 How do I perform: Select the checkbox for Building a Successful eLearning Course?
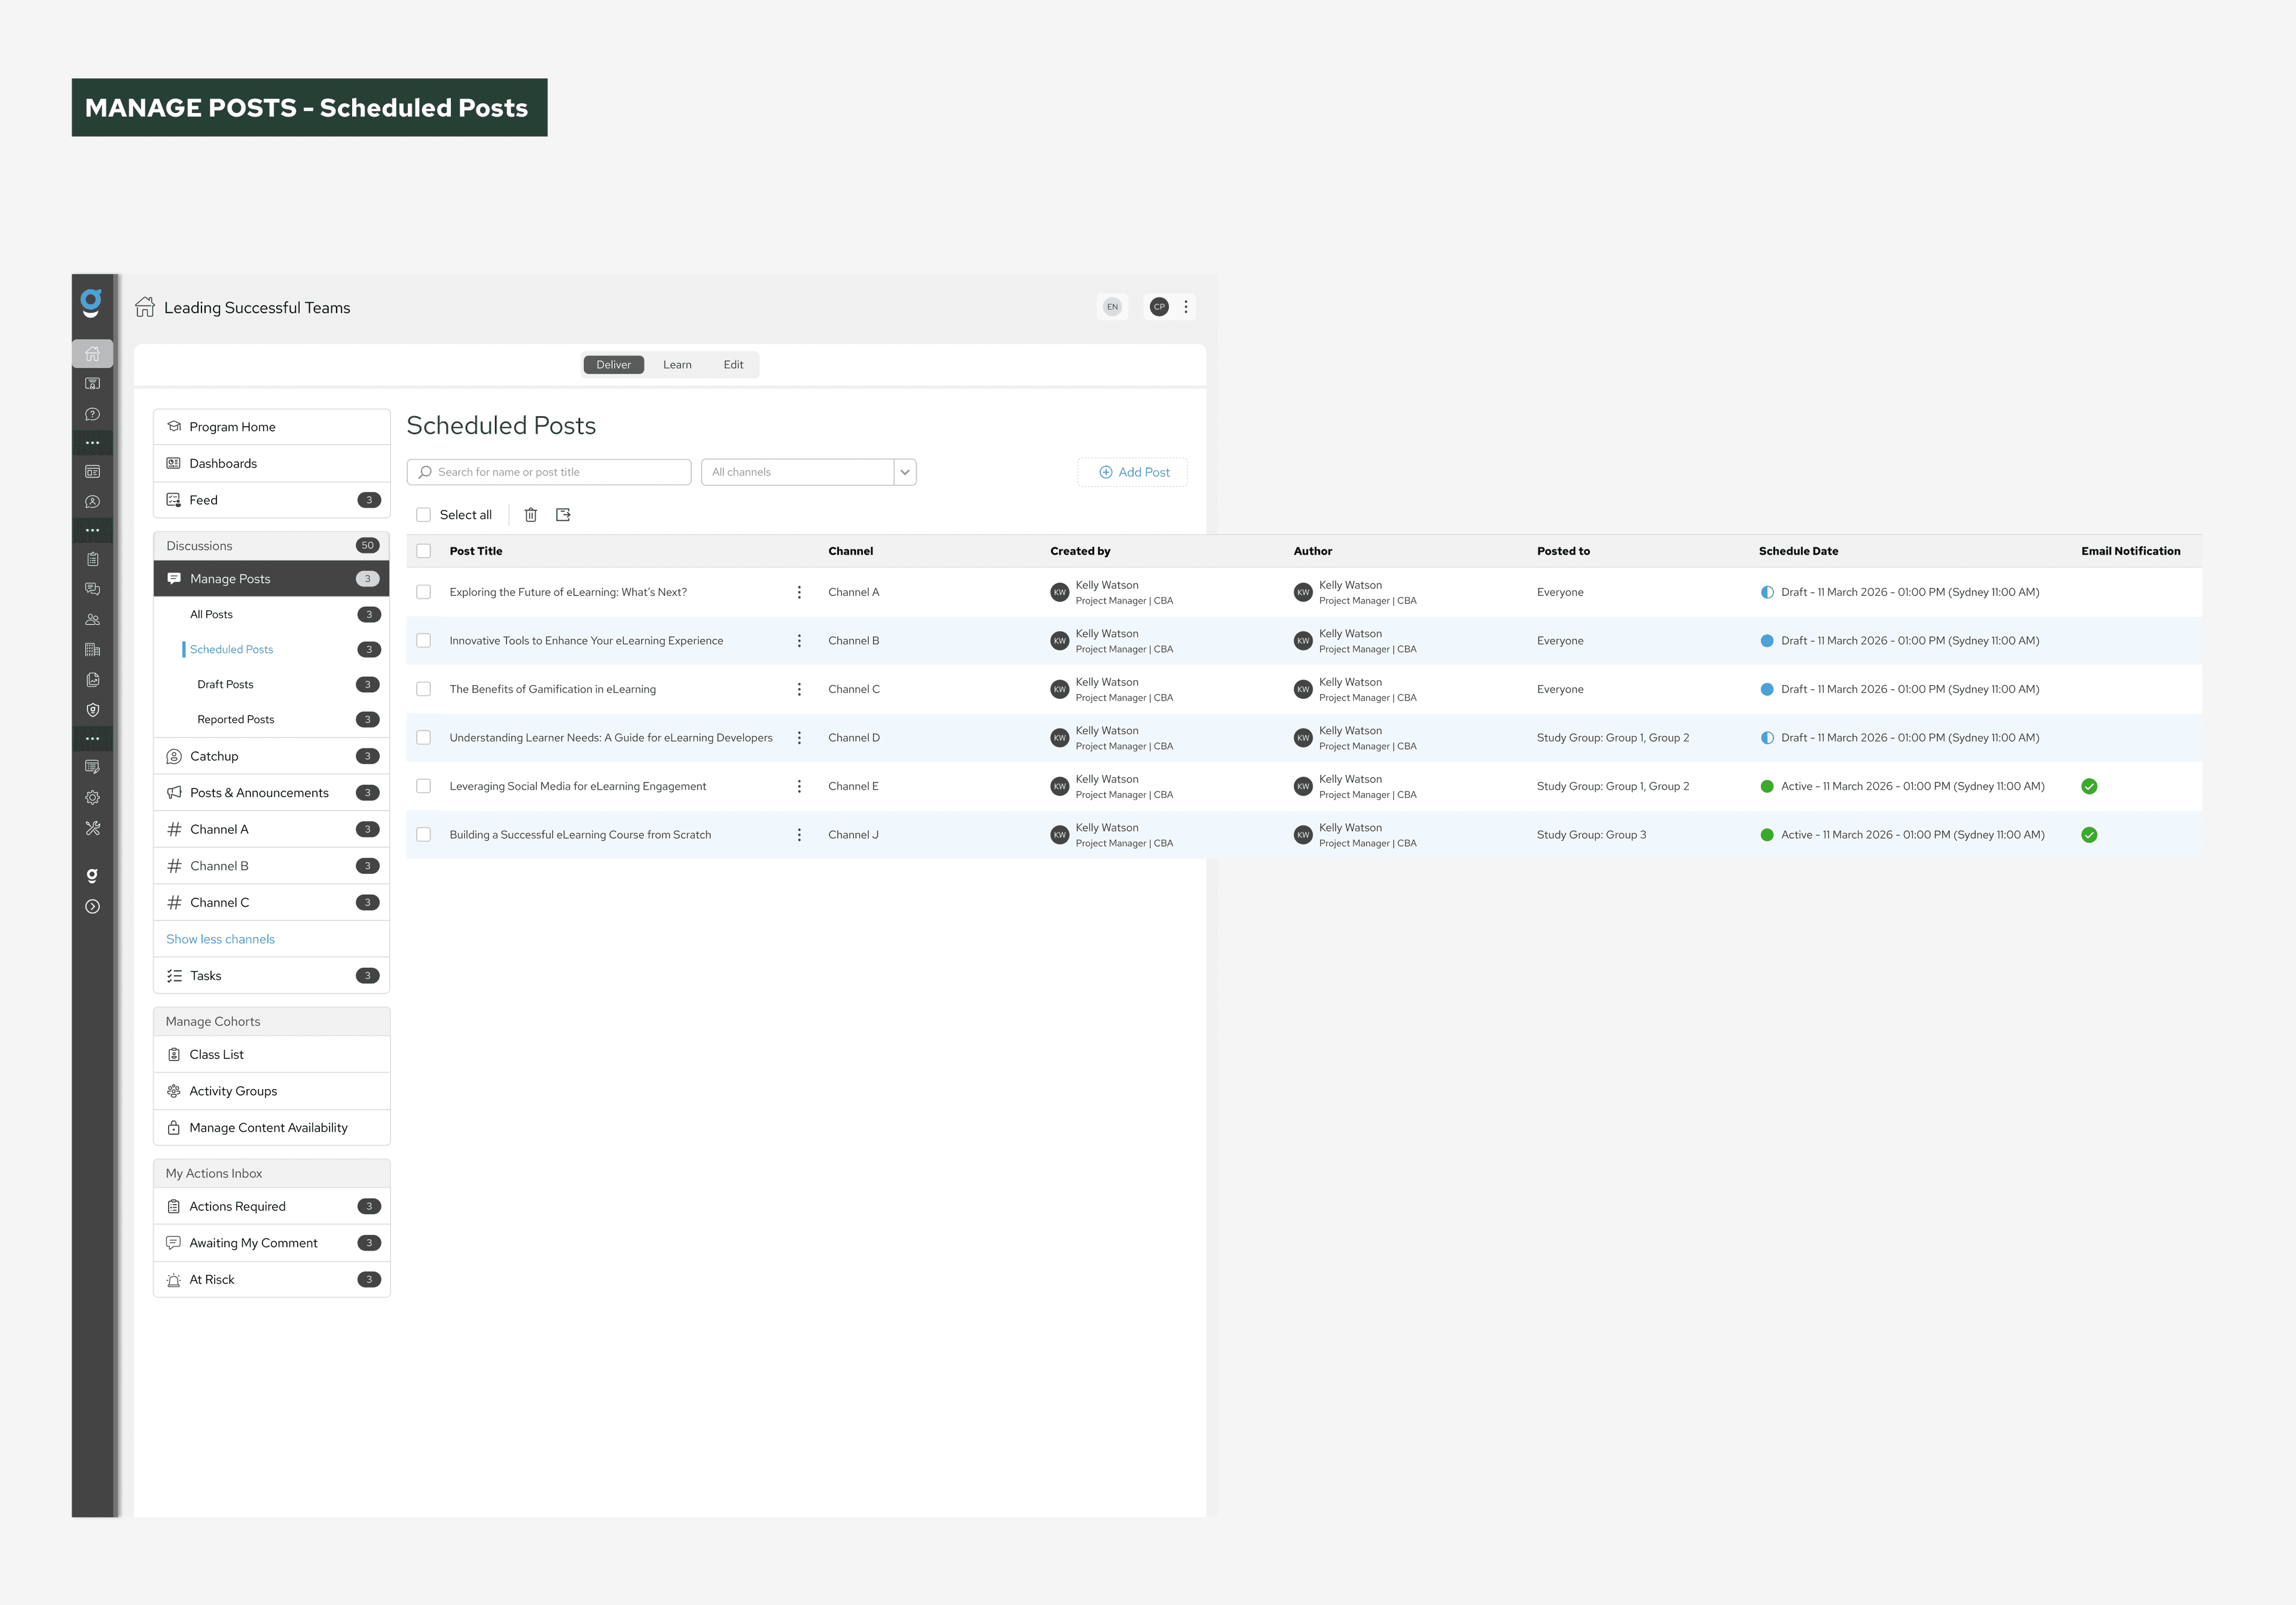[424, 835]
